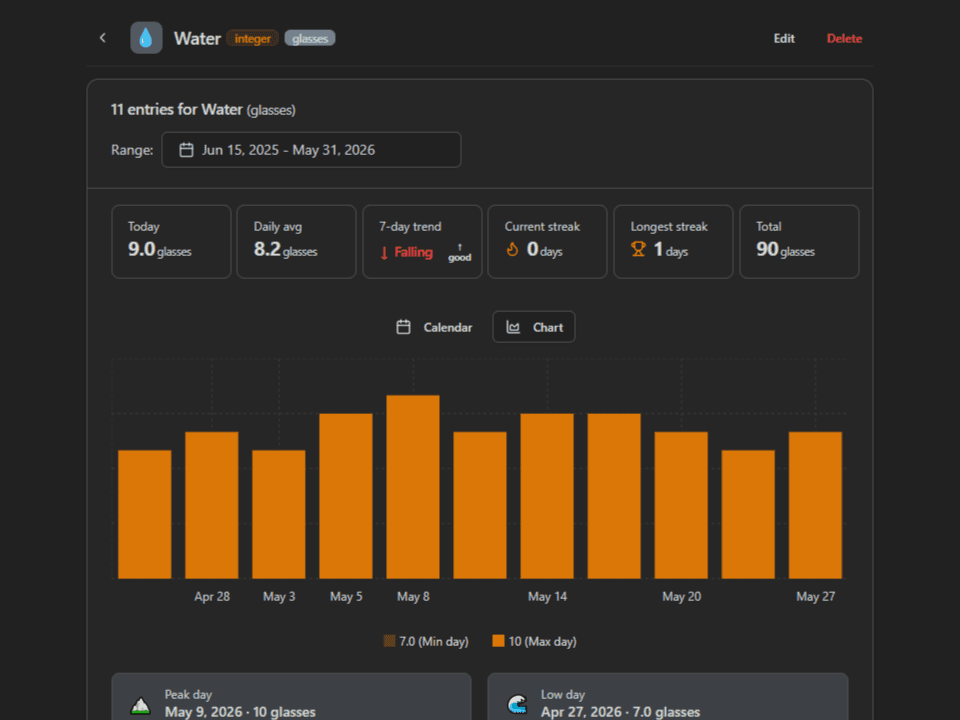
Task: Click the 10 (Max day) legend swatch
Action: coord(498,641)
